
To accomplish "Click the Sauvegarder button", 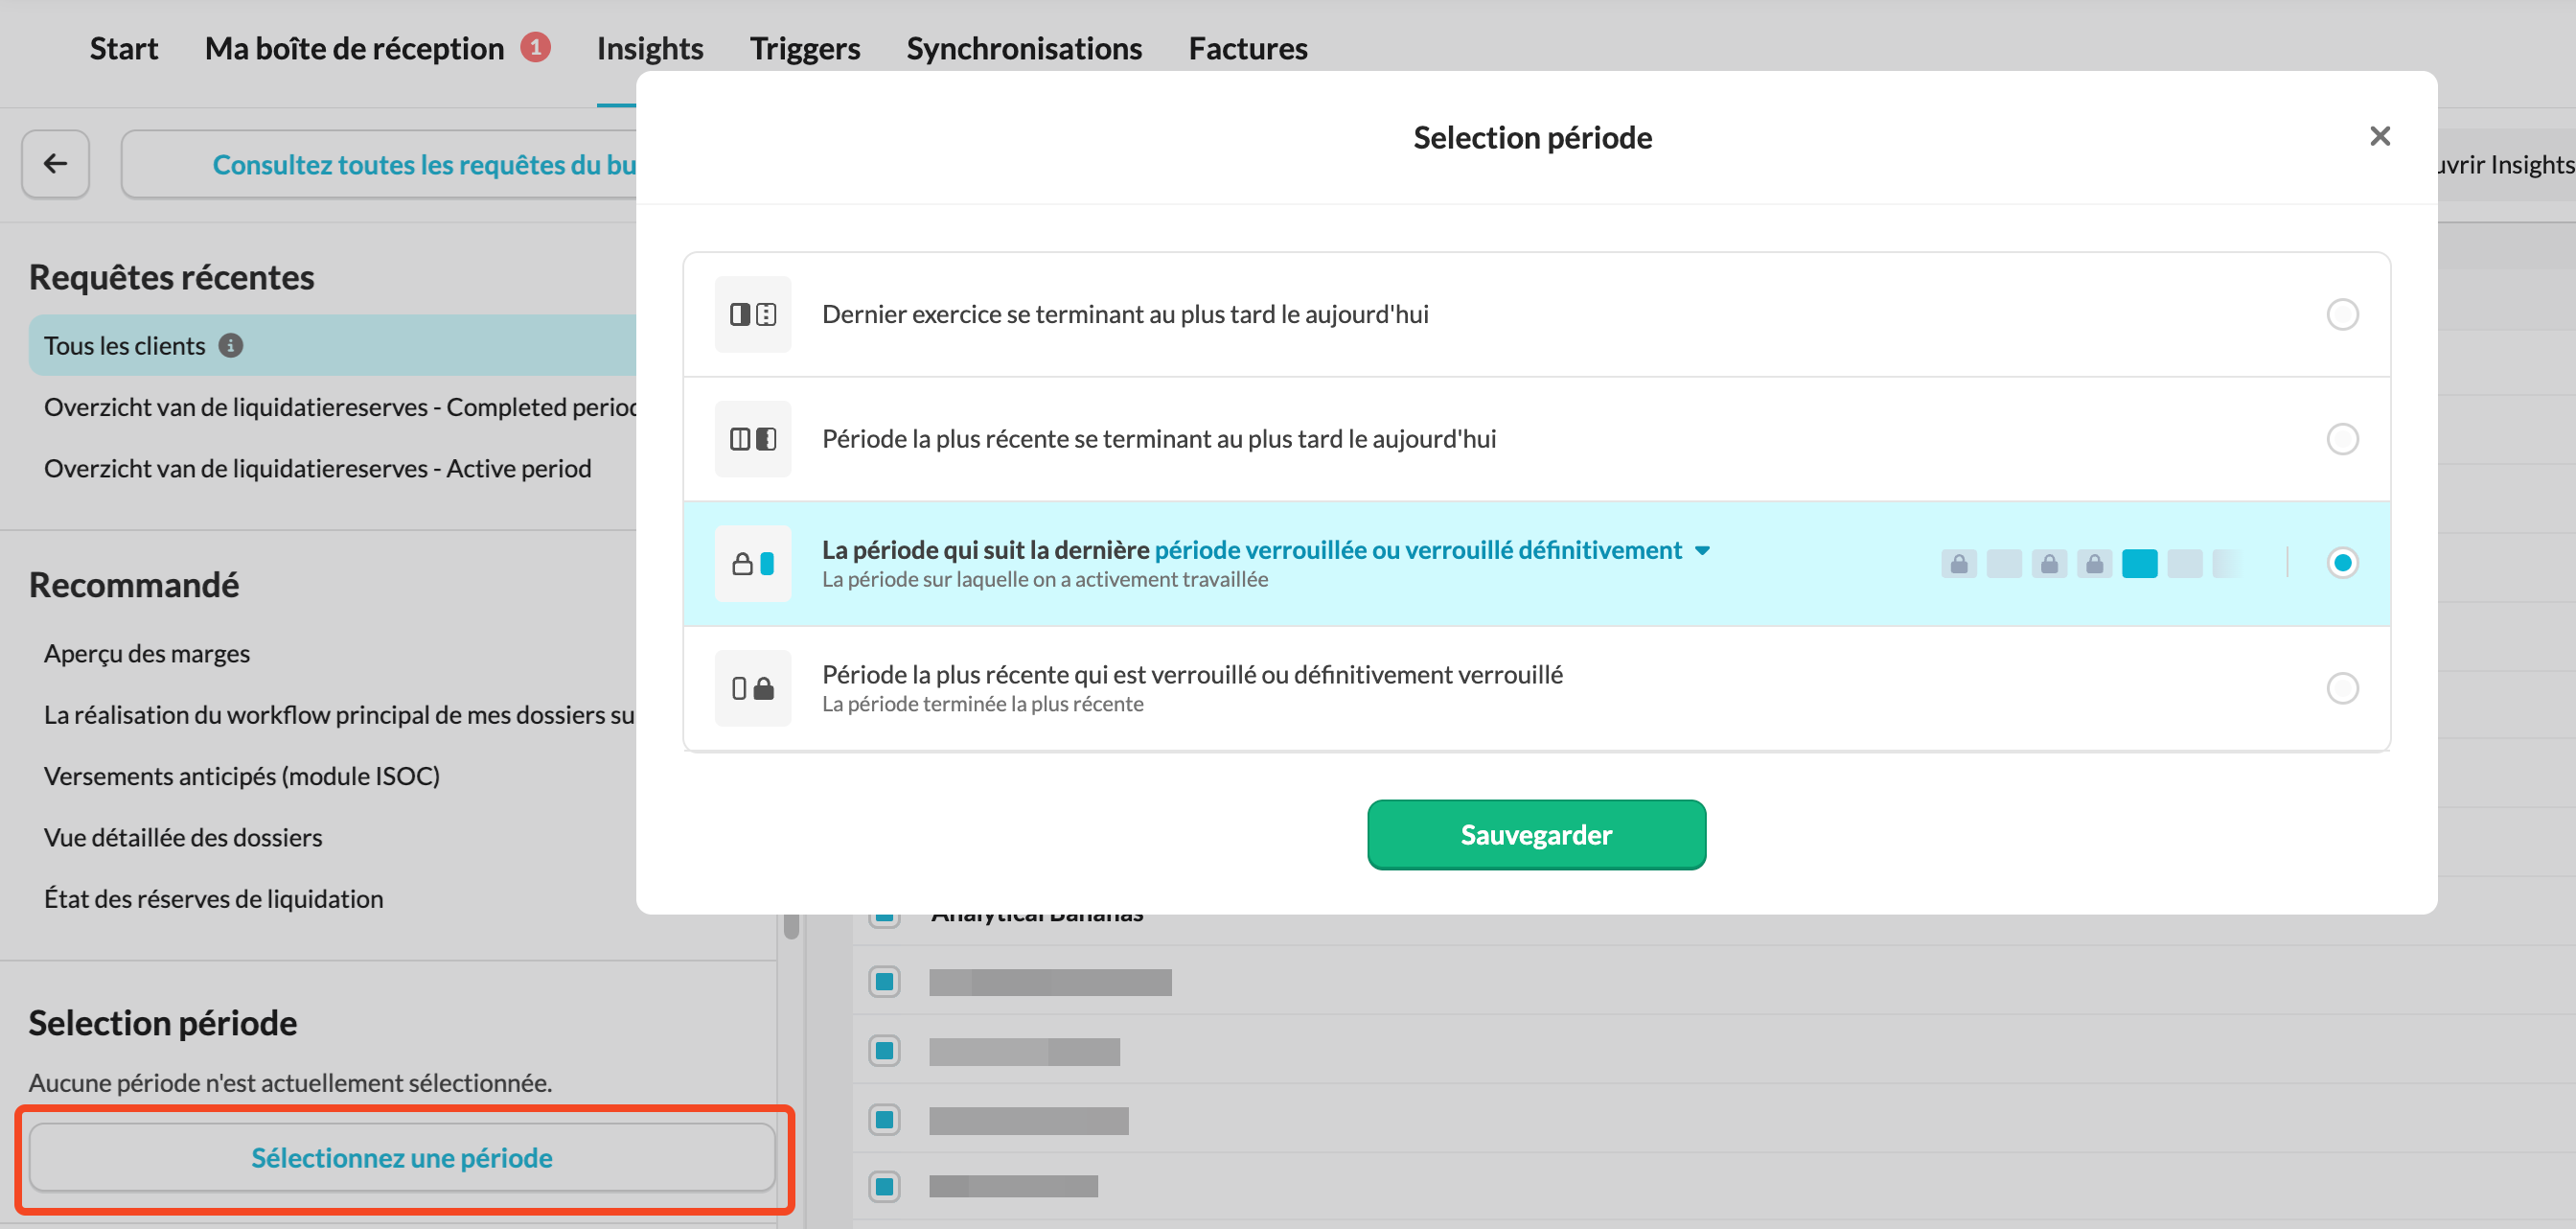I will click(1535, 835).
